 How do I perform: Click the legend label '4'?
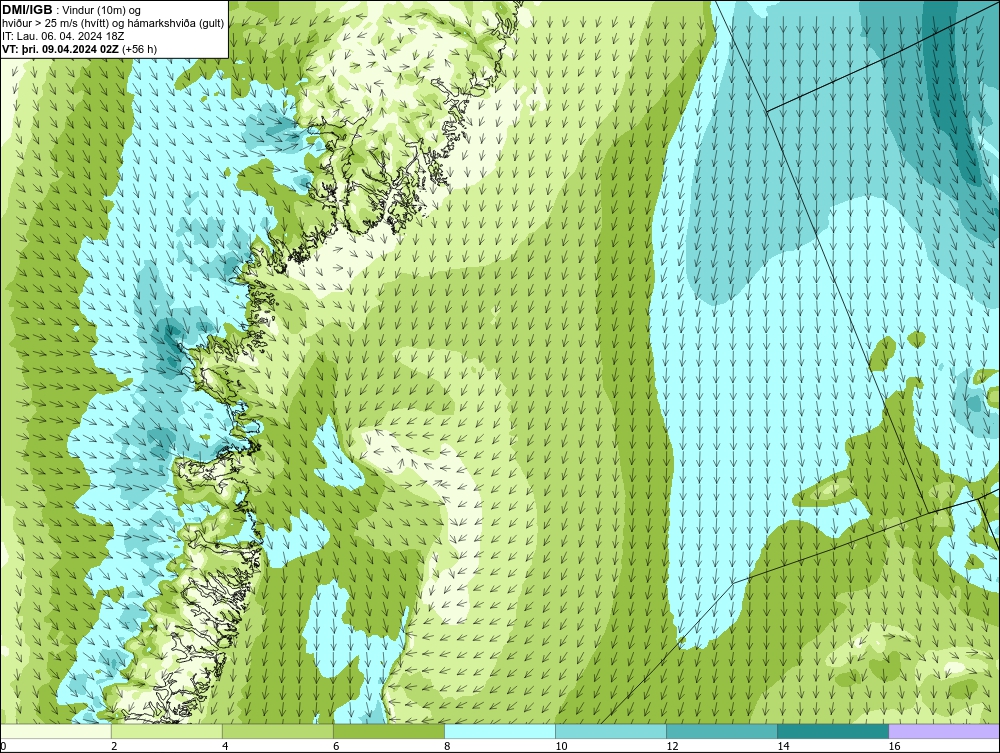[224, 746]
